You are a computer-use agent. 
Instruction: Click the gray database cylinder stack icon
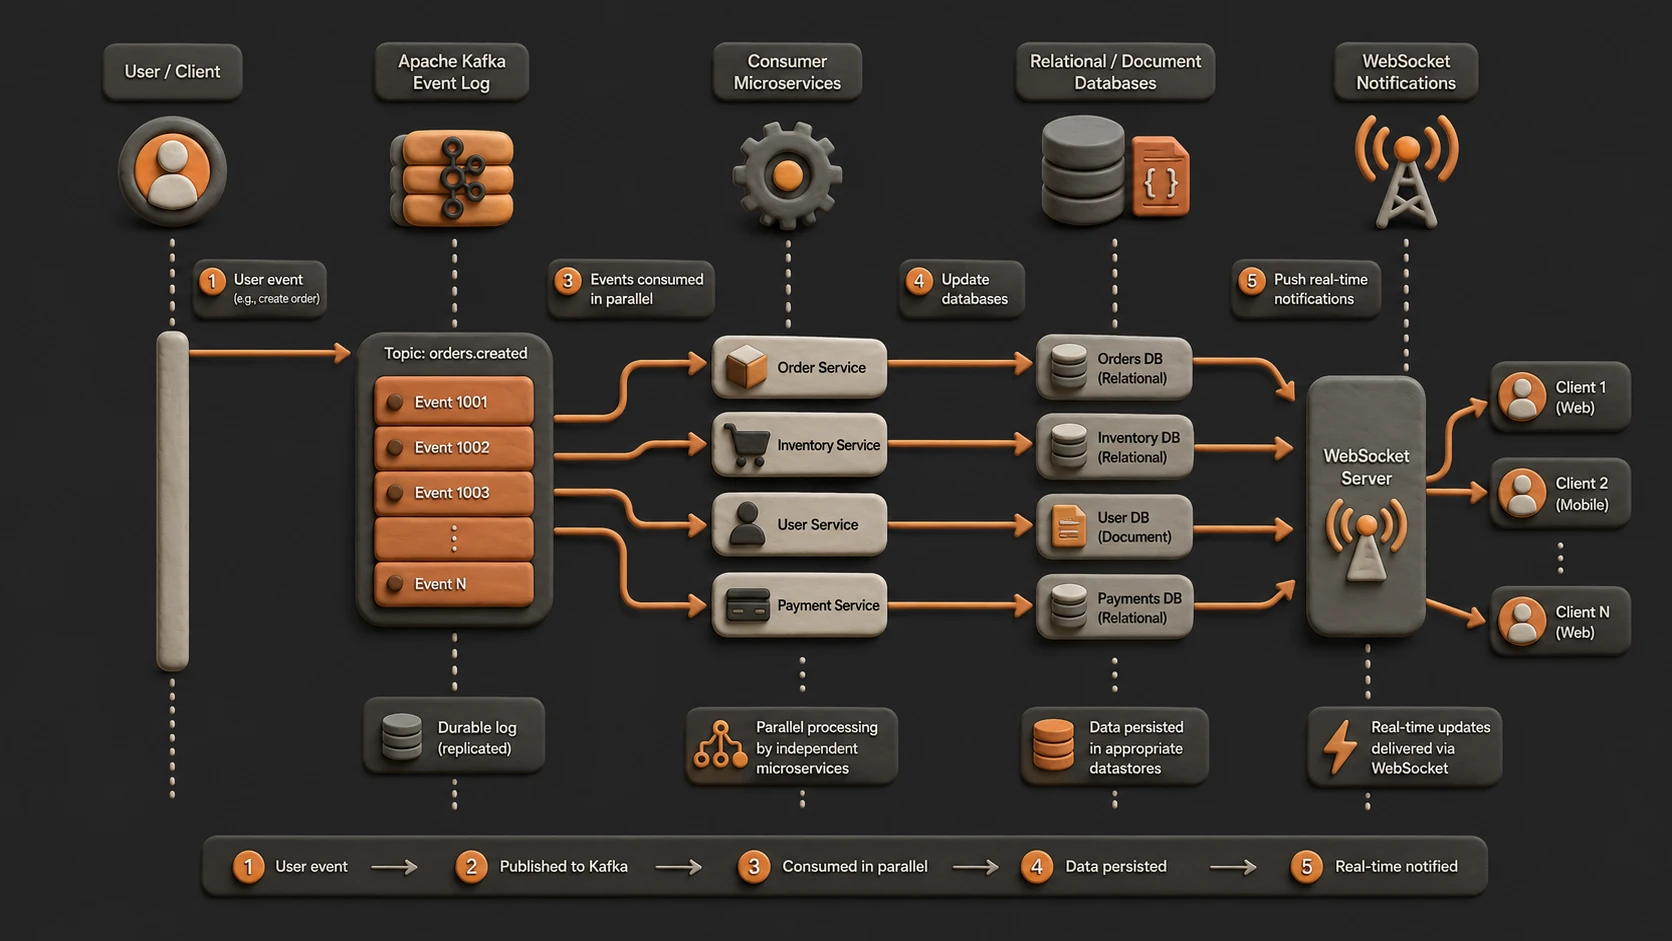pos(1084,169)
